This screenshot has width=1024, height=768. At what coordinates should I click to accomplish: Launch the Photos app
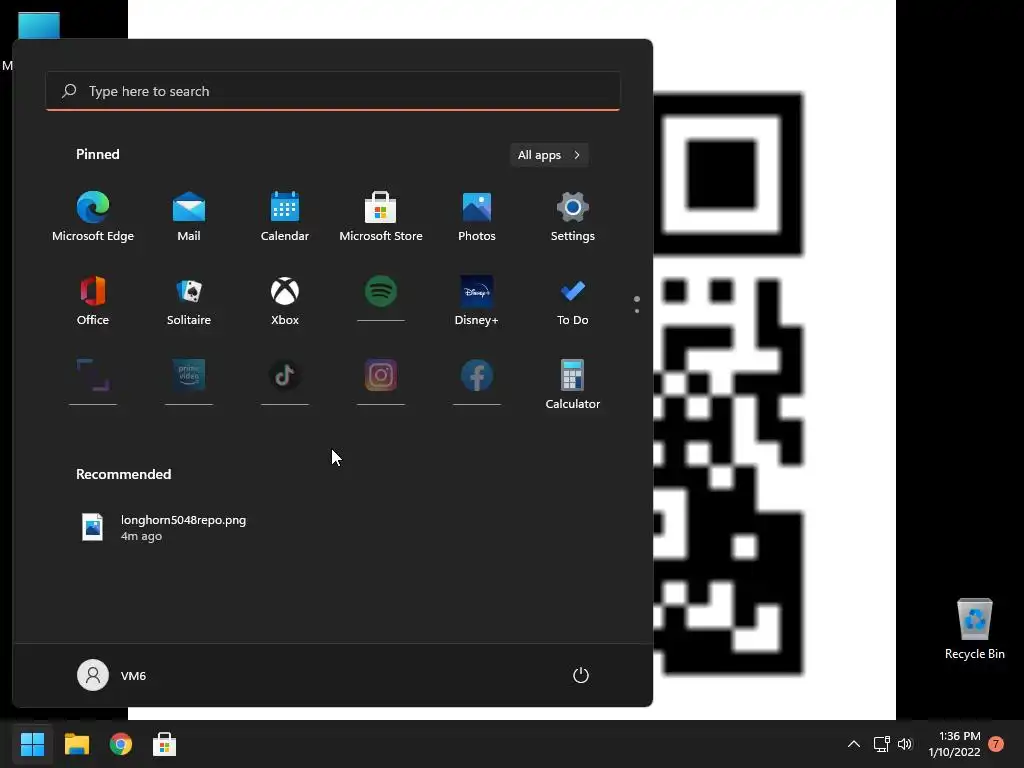pos(477,217)
